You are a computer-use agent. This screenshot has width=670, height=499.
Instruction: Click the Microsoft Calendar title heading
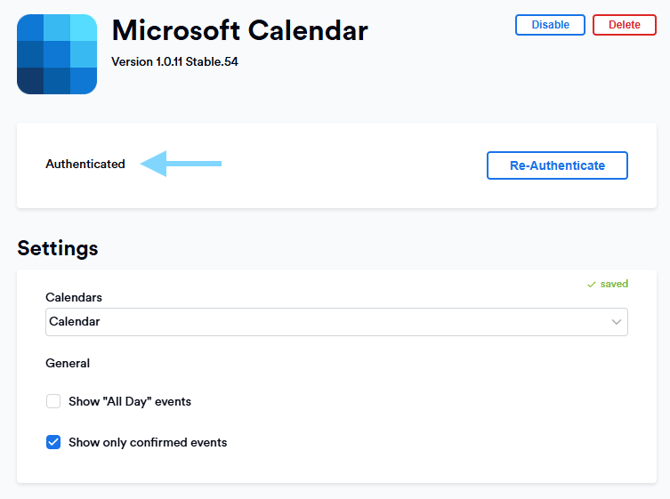(x=240, y=31)
